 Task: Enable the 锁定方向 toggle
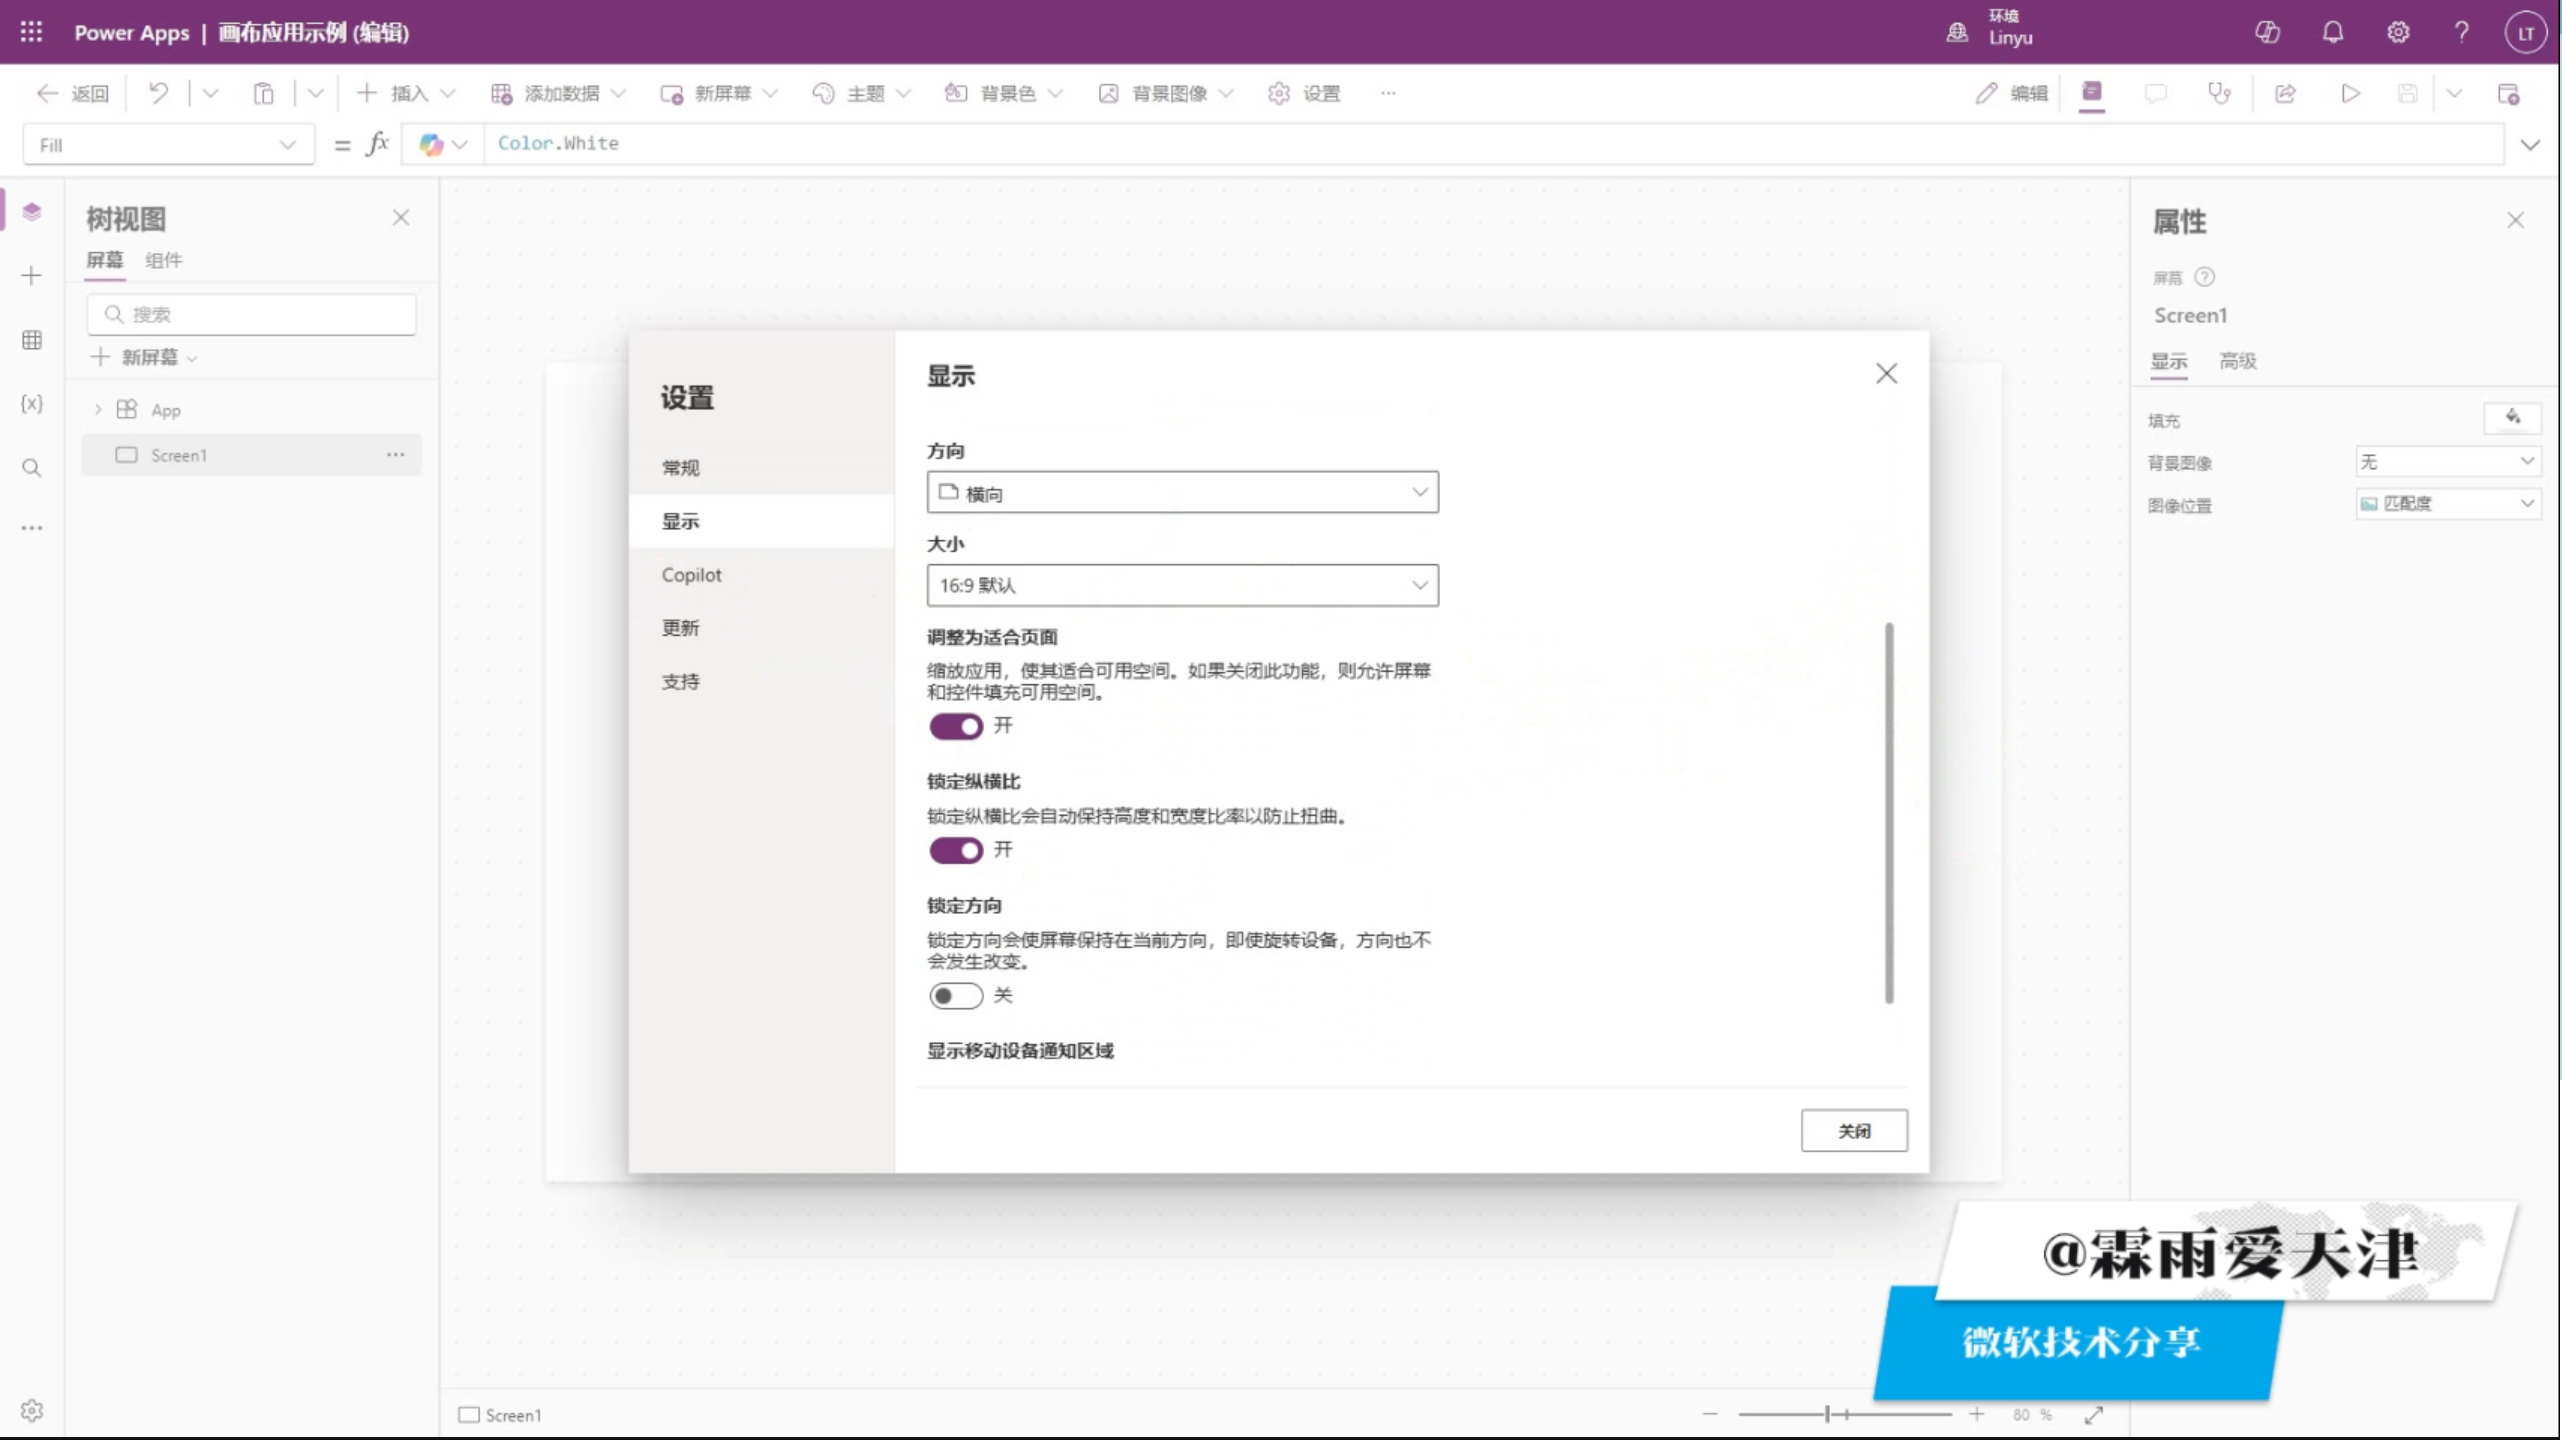tap(955, 996)
